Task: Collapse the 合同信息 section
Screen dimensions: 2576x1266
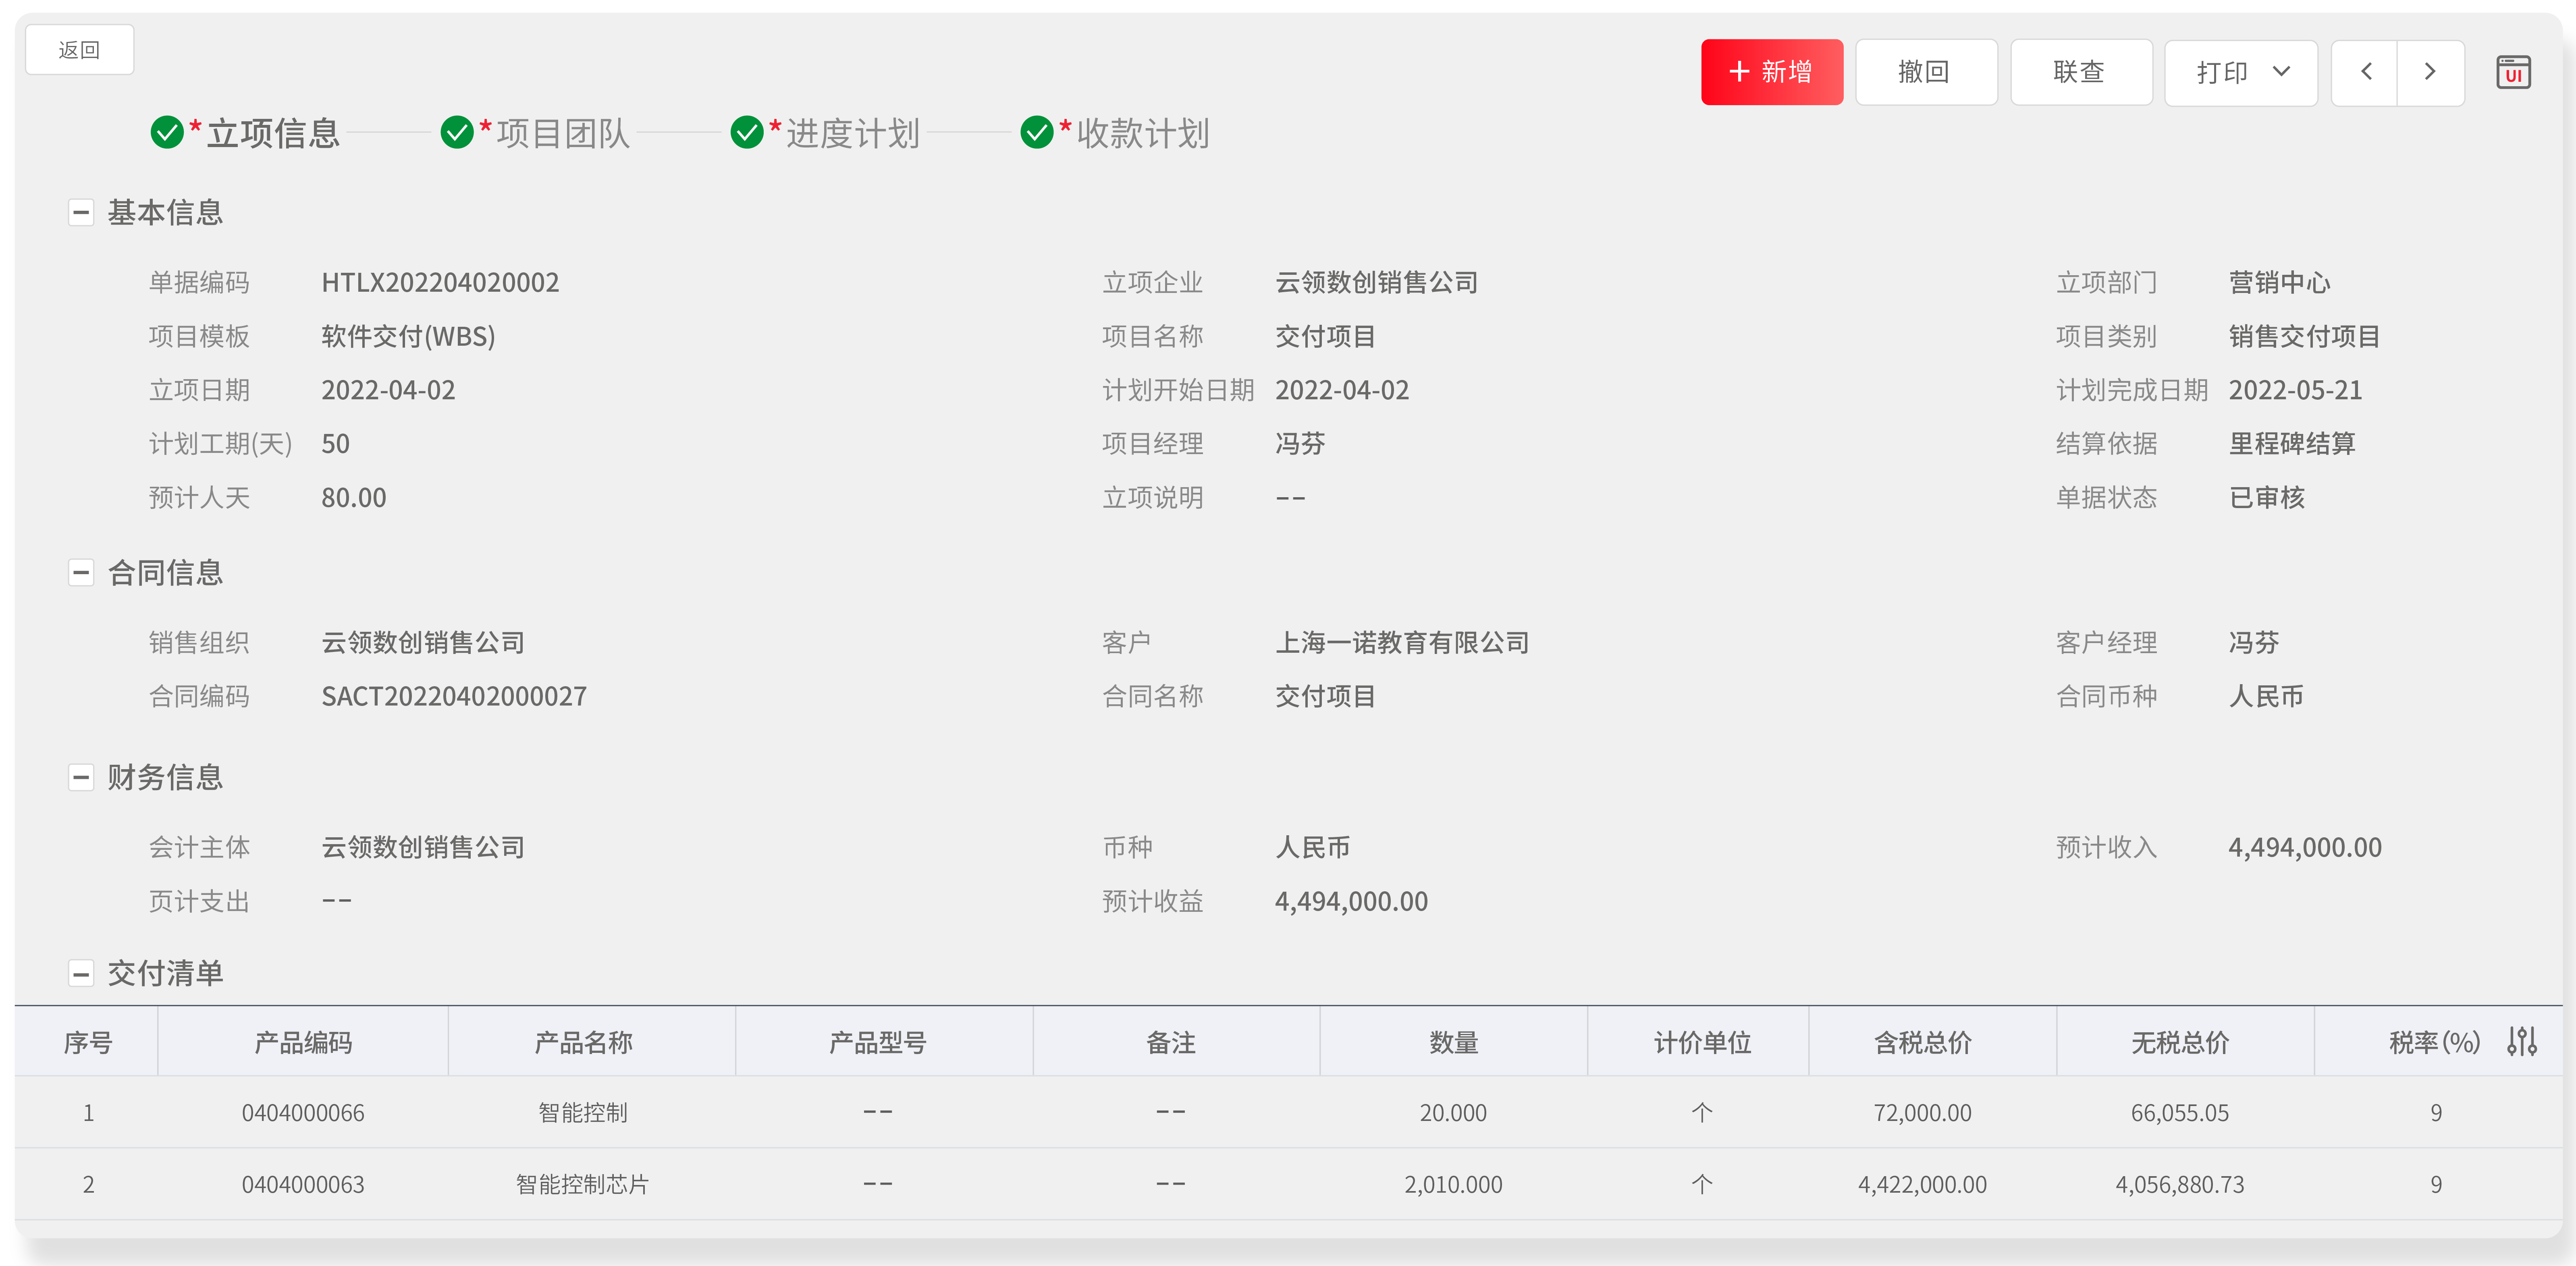Action: coord(81,572)
